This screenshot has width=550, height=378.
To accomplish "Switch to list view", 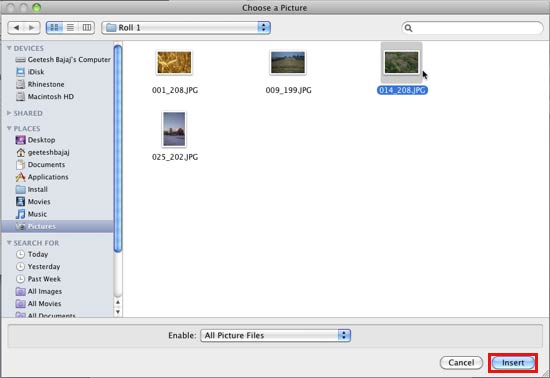I will tap(71, 27).
